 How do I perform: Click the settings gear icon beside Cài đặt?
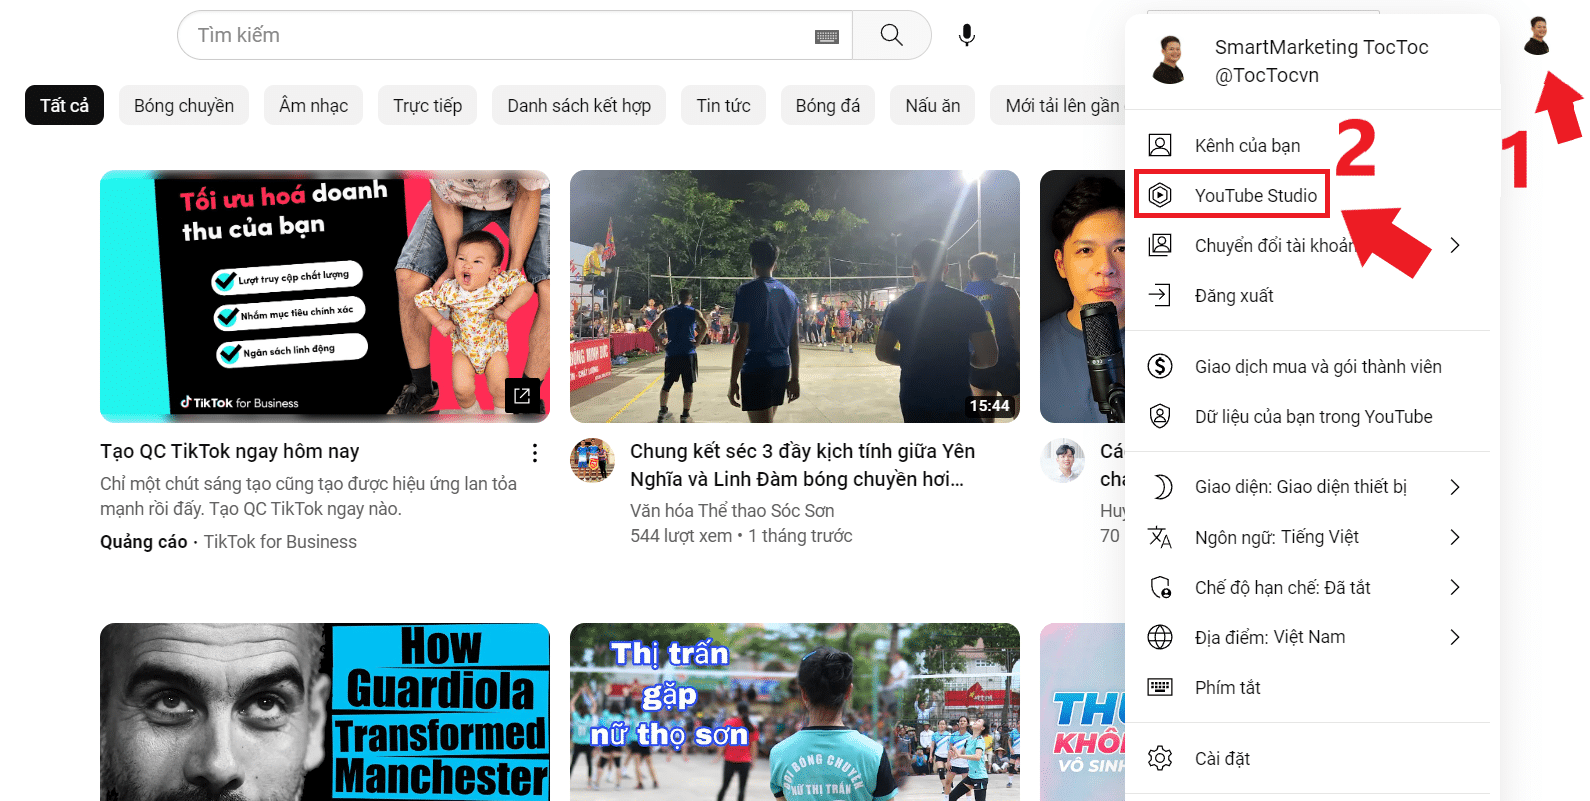[1160, 758]
